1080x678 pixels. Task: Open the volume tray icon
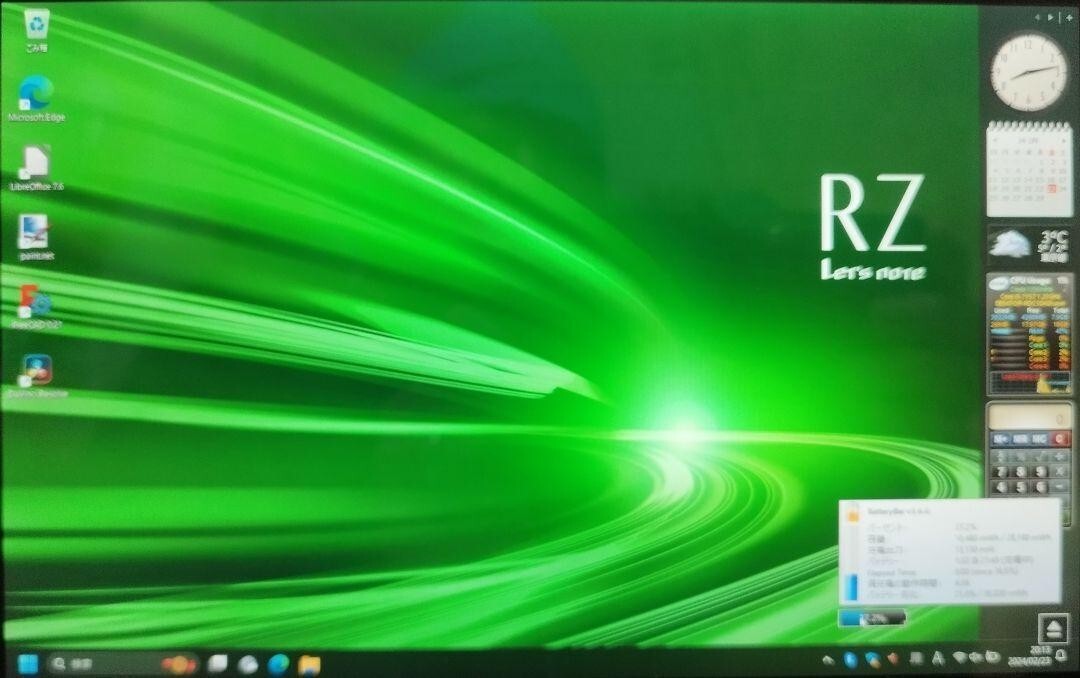[x=975, y=658]
